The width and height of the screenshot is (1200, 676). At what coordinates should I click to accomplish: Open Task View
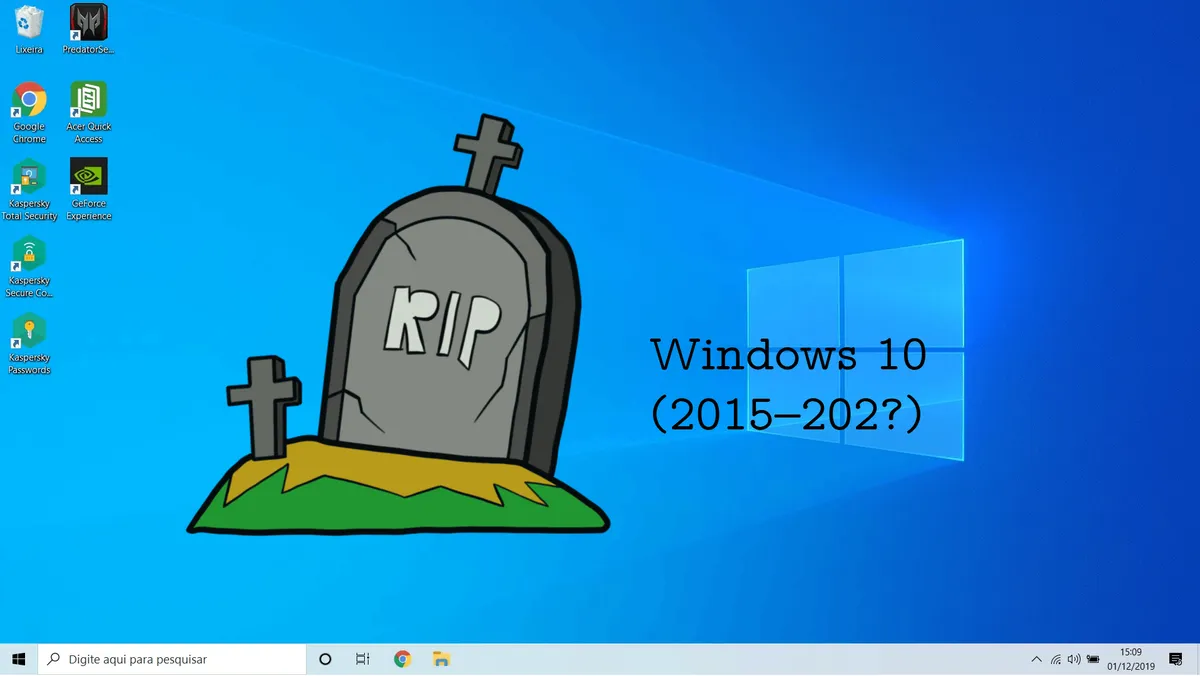point(362,659)
